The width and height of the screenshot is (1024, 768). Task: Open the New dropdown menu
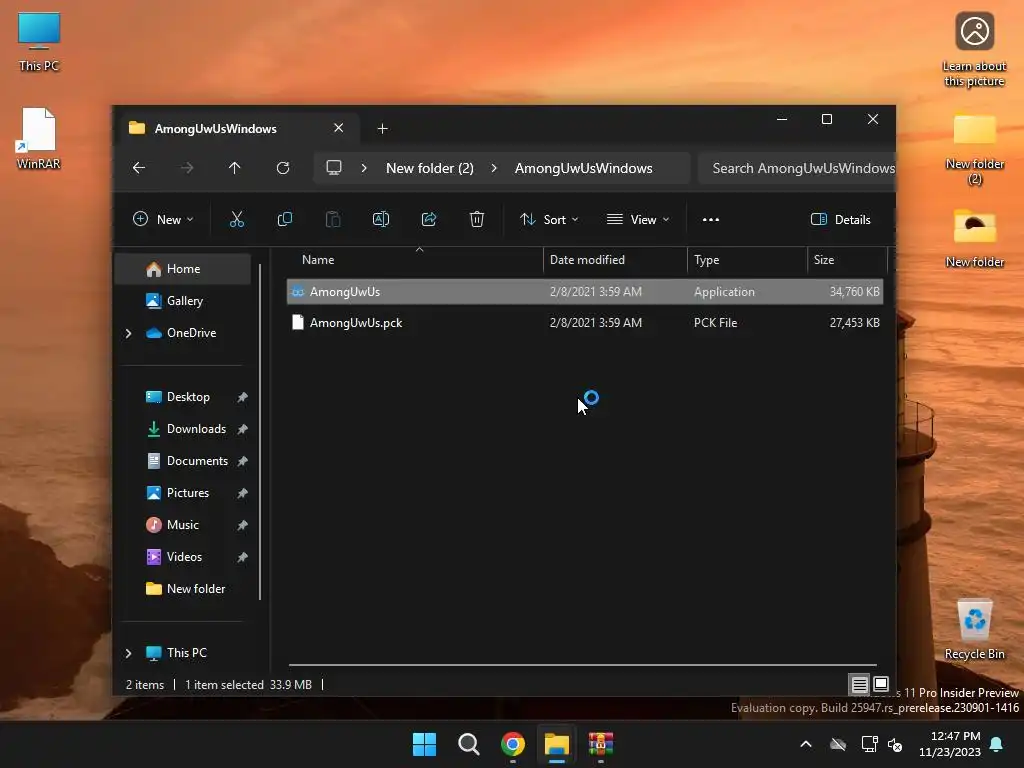tap(163, 219)
